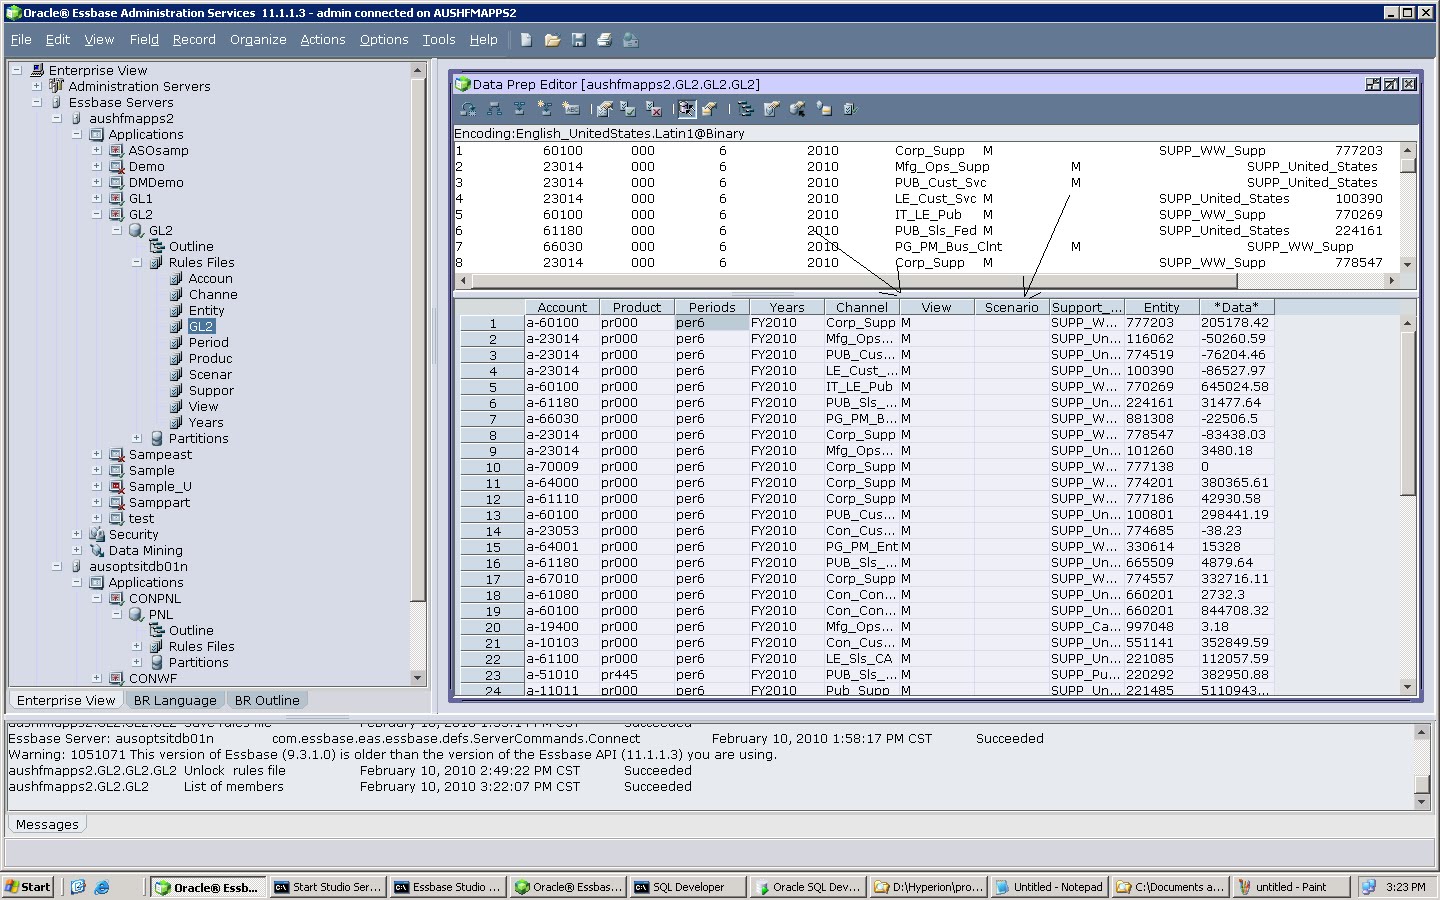Viewport: 1440px width, 900px height.
Task: Click the Data Mining node icon
Action: pyautogui.click(x=97, y=550)
